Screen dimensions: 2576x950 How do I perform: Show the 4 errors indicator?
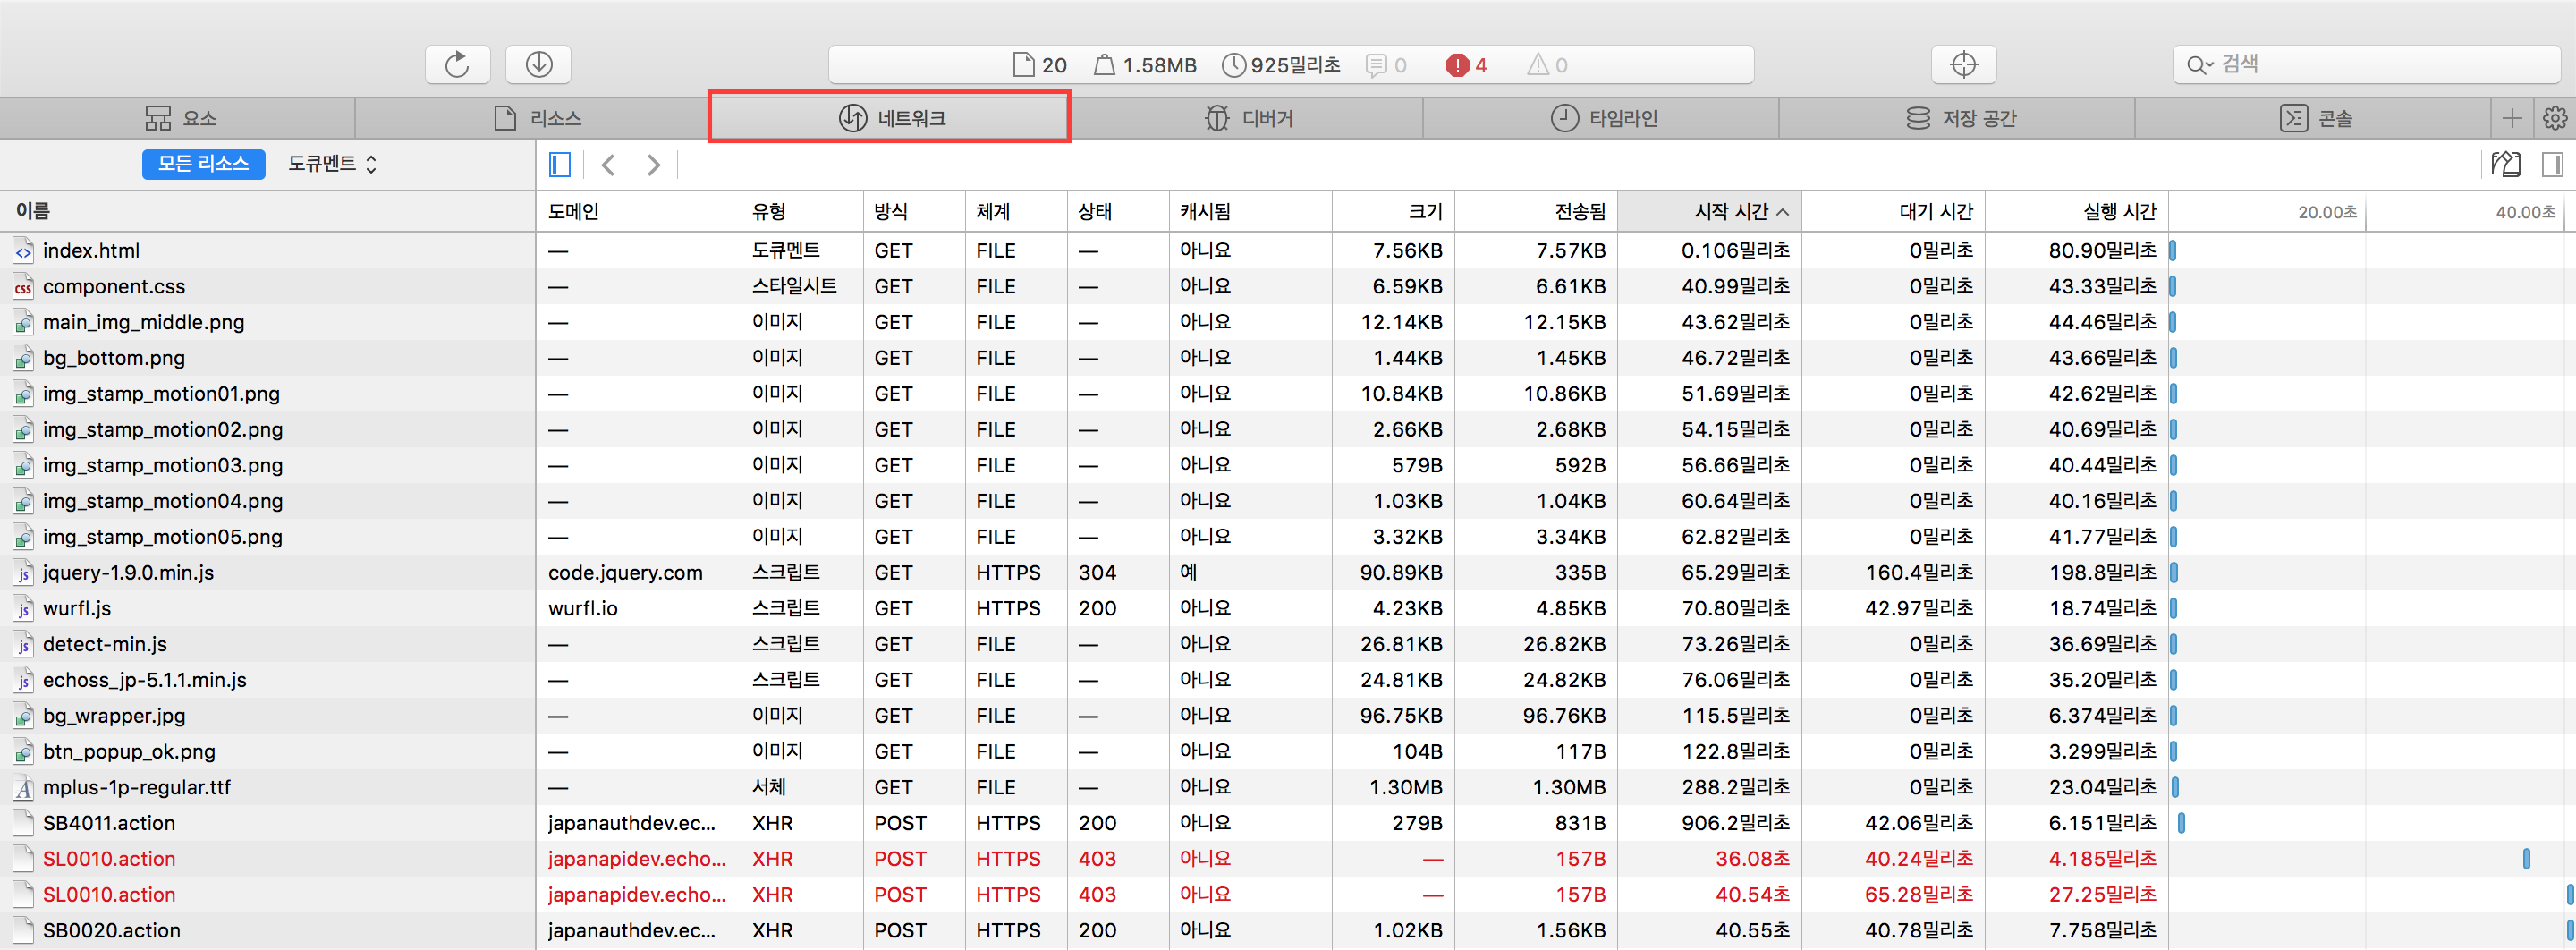pyautogui.click(x=1466, y=65)
